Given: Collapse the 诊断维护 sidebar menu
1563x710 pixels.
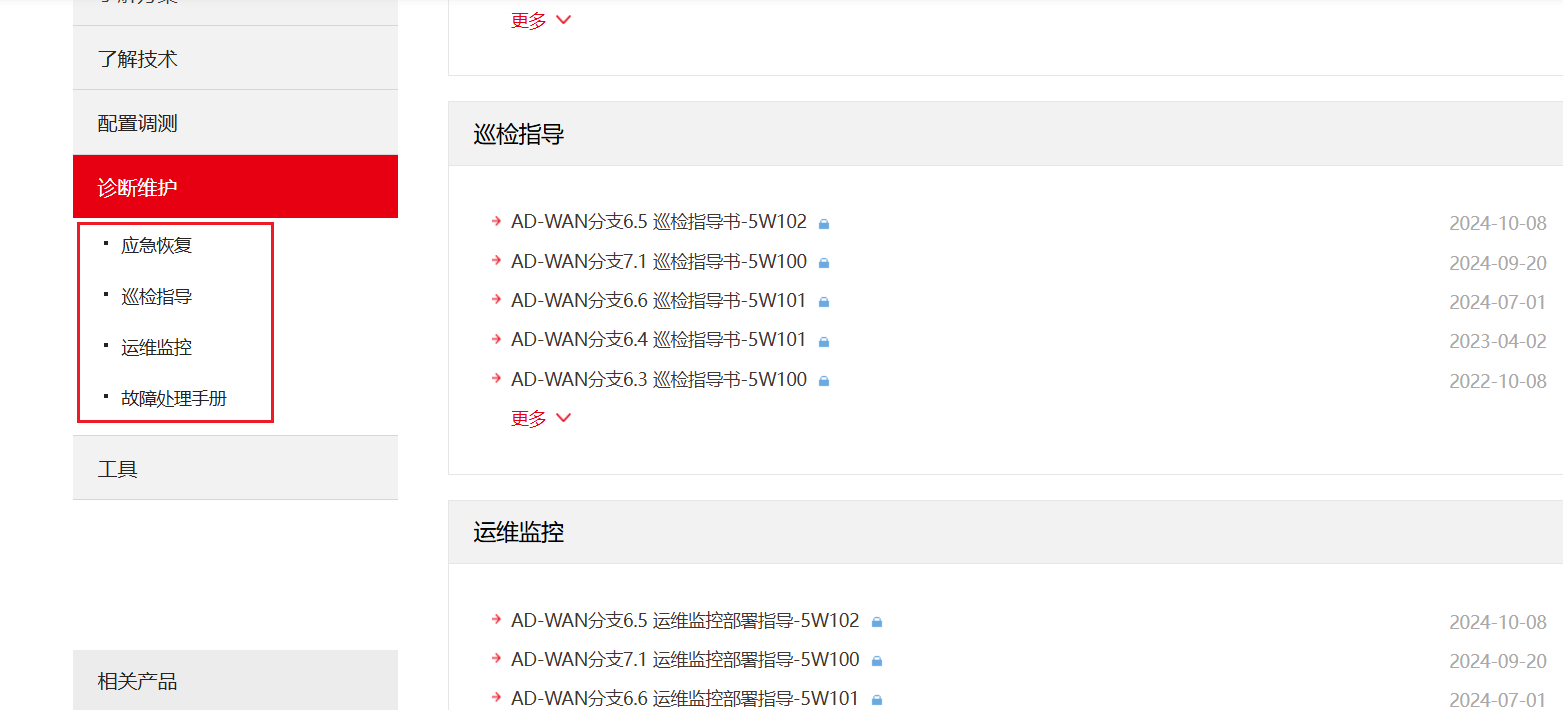Looking at the screenshot, I should (235, 187).
